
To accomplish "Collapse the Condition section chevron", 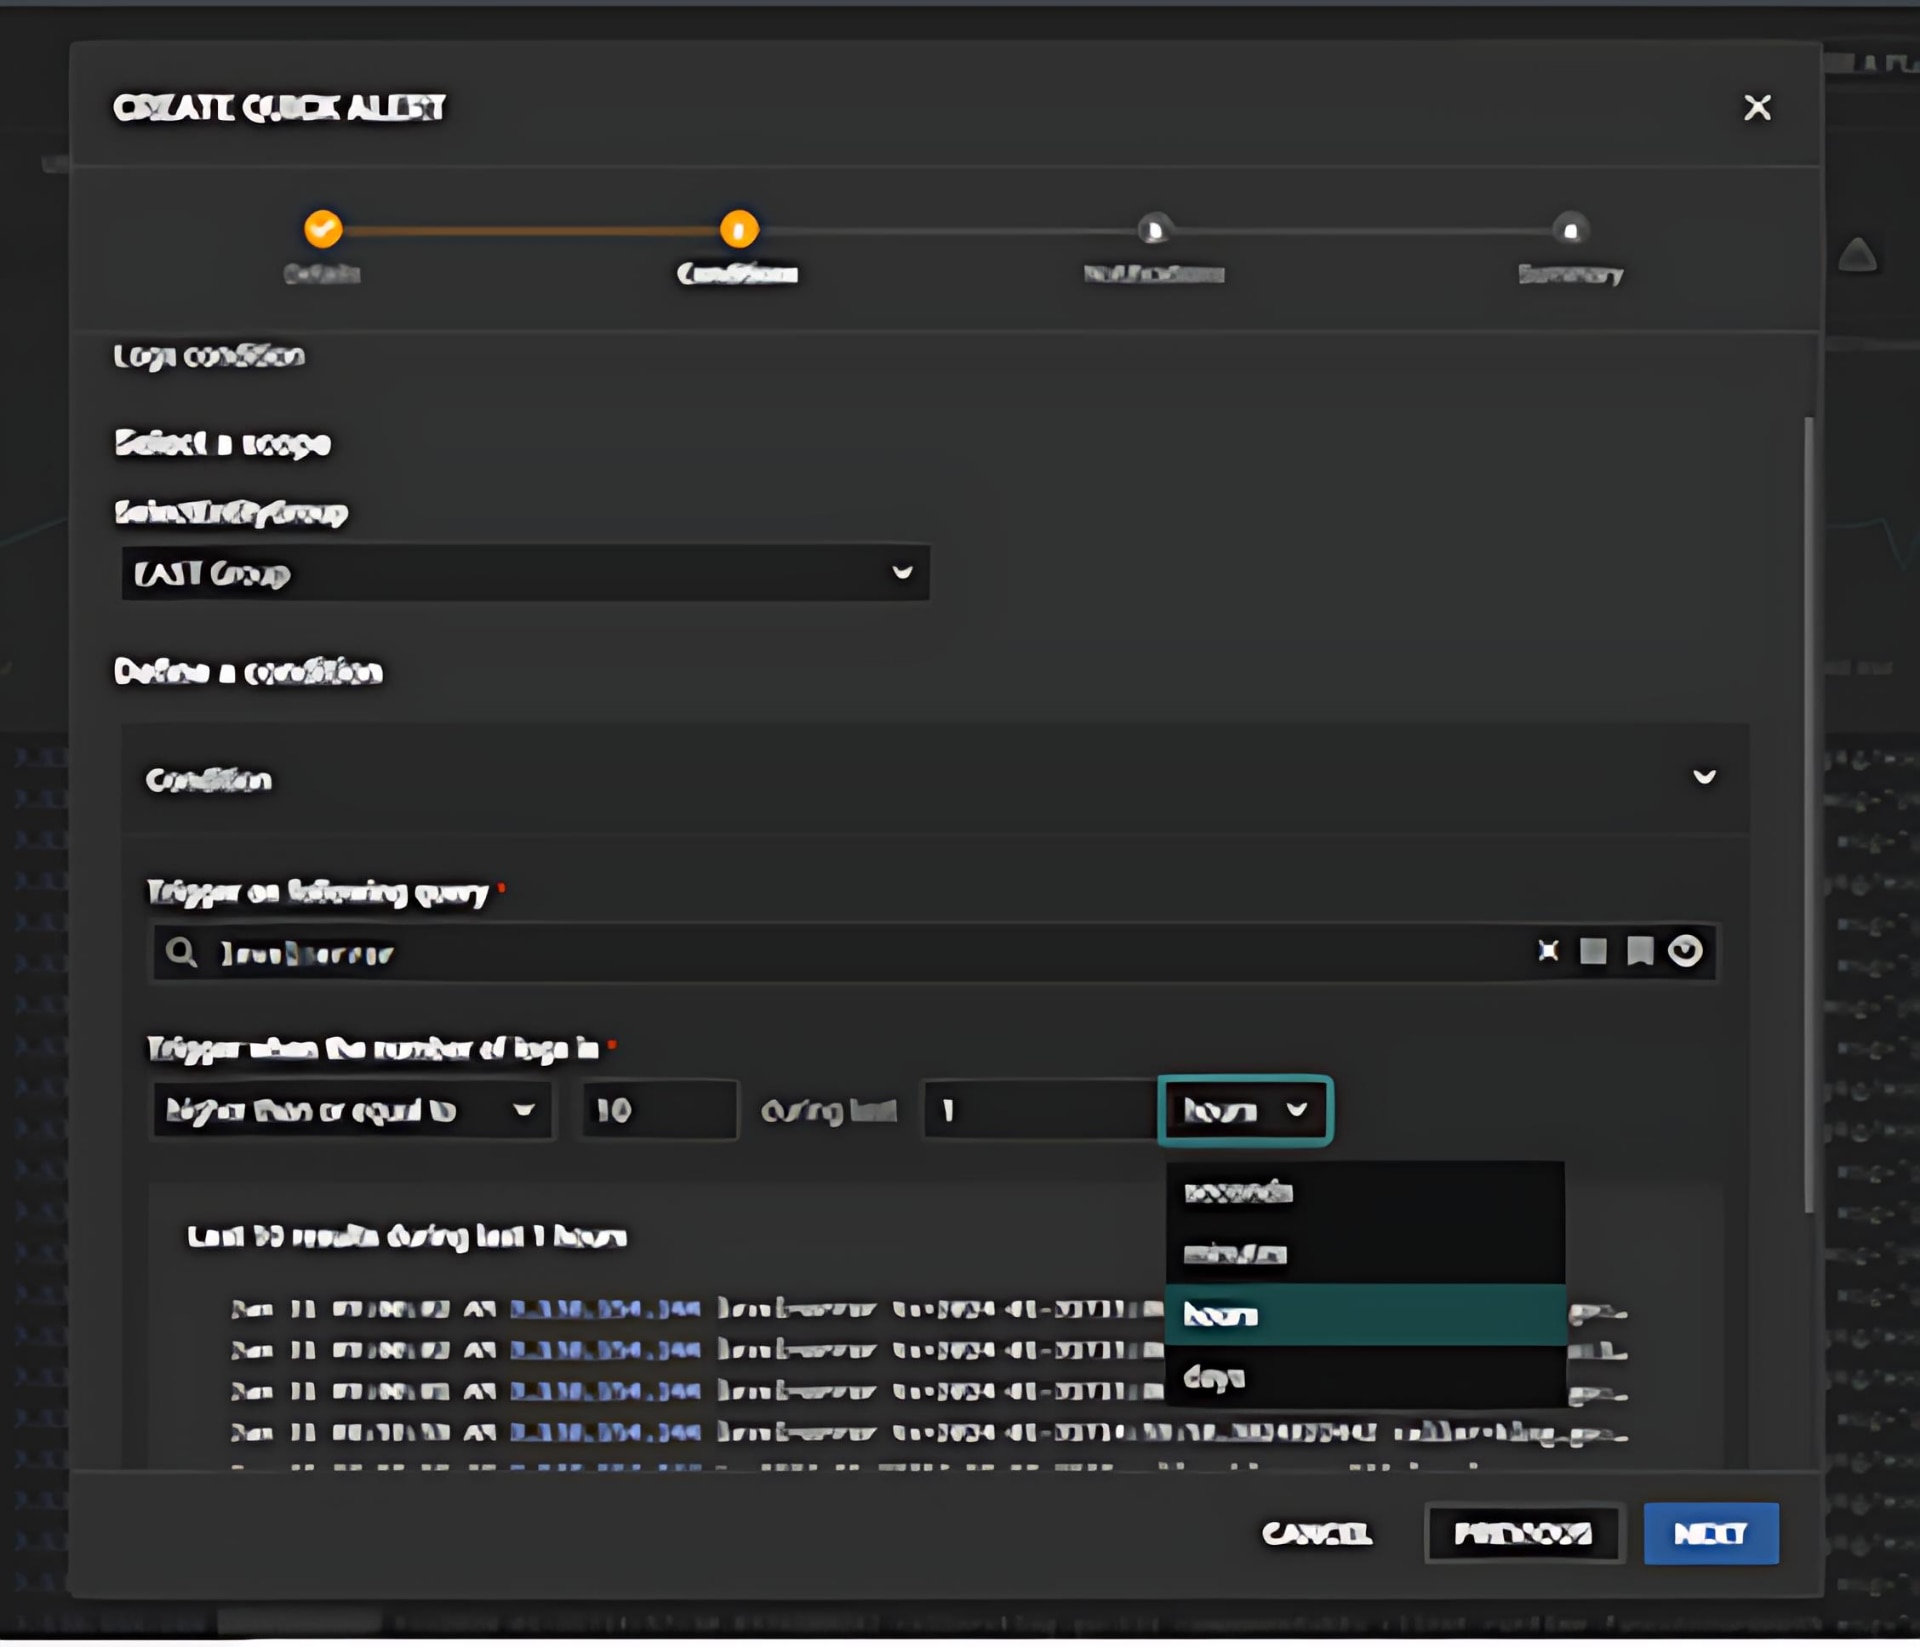I will tap(1704, 777).
